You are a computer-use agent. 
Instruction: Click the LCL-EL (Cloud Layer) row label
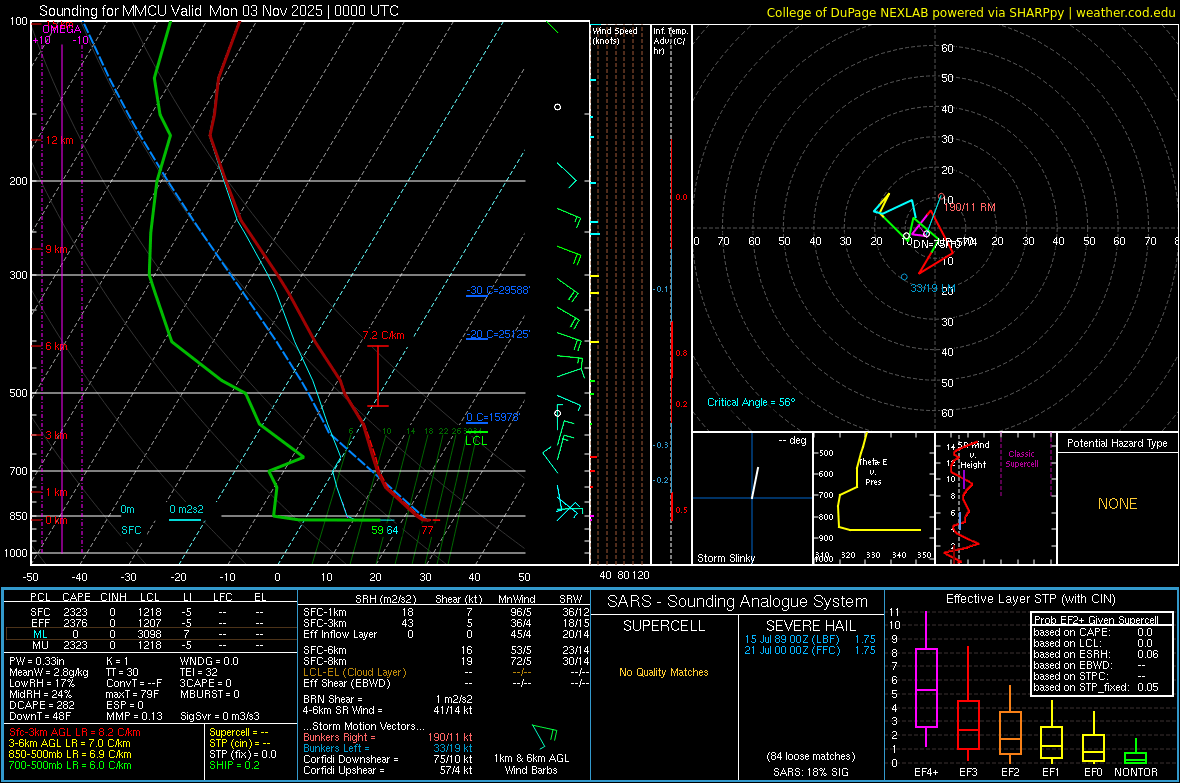(x=354, y=672)
